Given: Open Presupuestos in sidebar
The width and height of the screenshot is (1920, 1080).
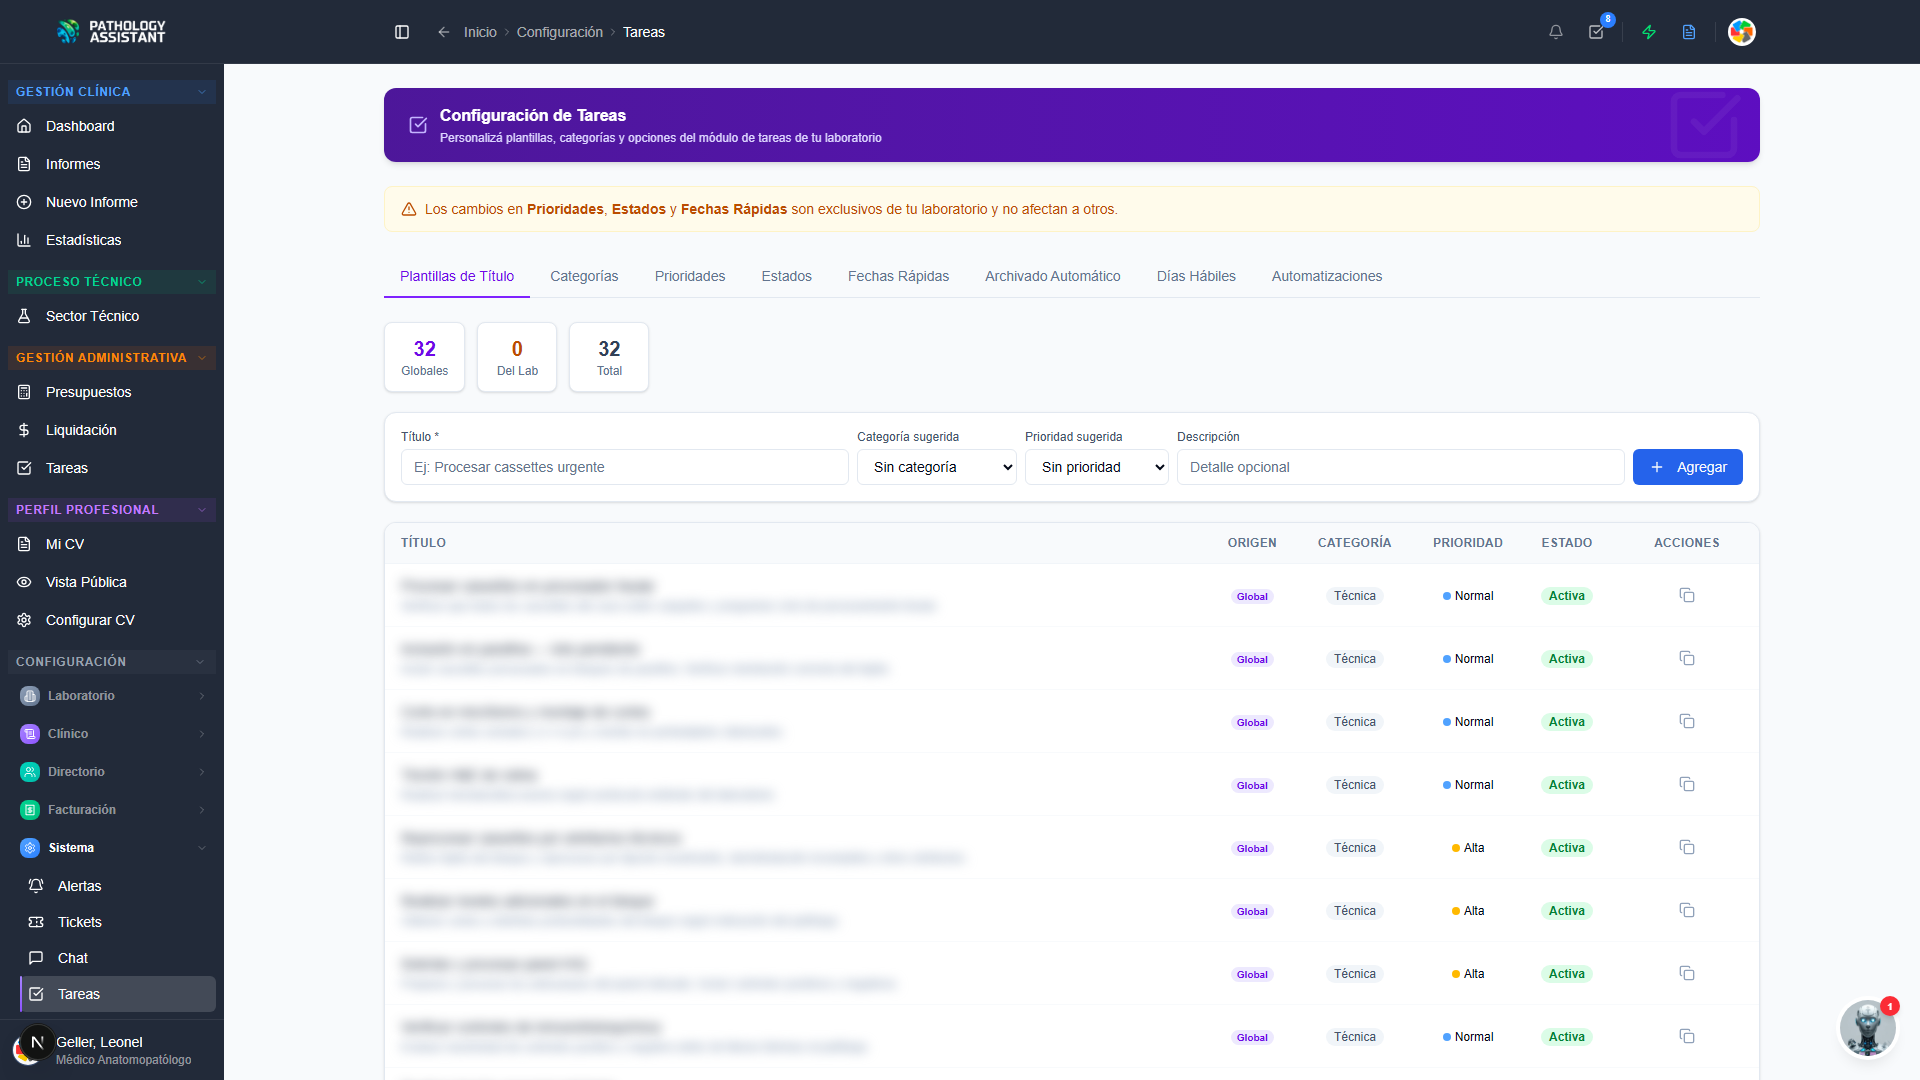Looking at the screenshot, I should [112, 392].
